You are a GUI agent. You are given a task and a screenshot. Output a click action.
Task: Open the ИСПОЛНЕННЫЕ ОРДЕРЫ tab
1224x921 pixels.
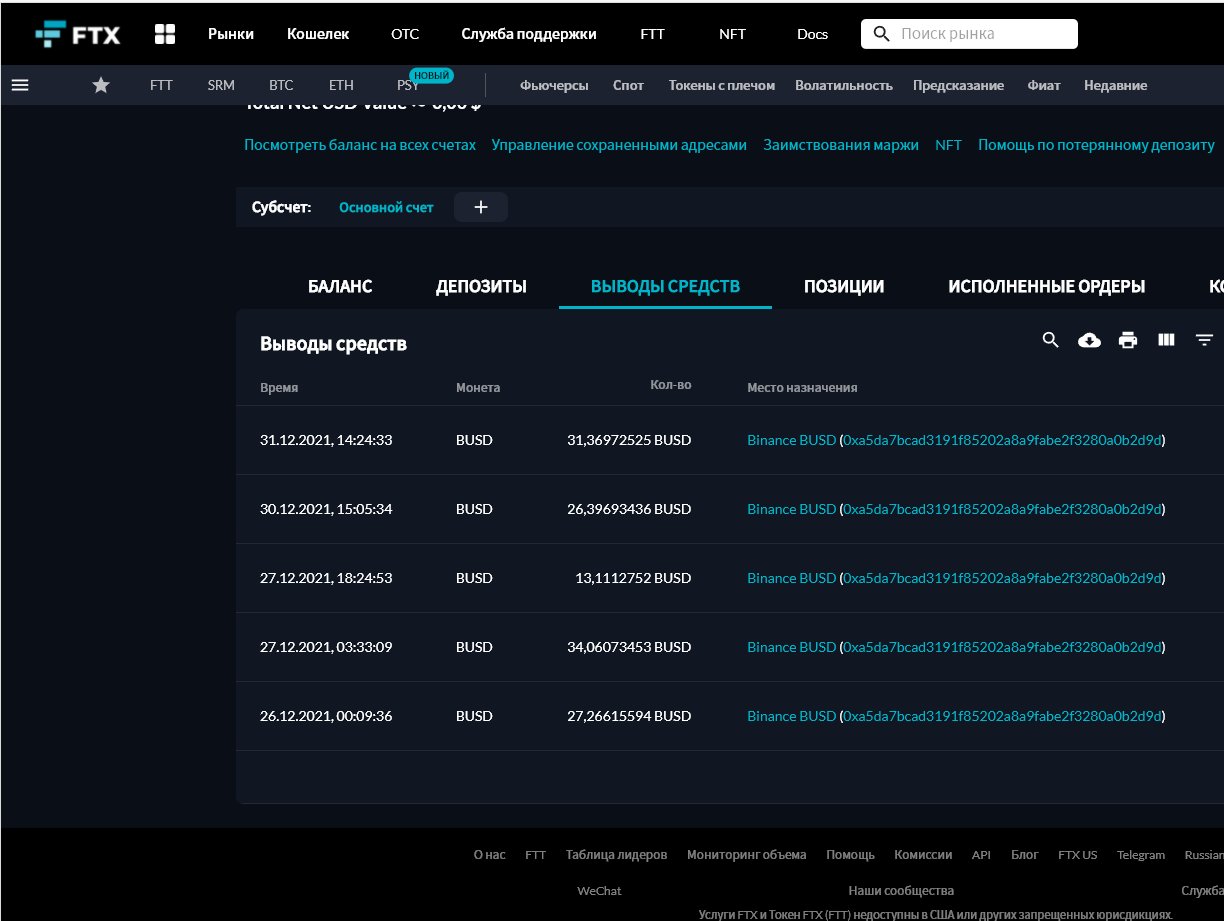1046,287
